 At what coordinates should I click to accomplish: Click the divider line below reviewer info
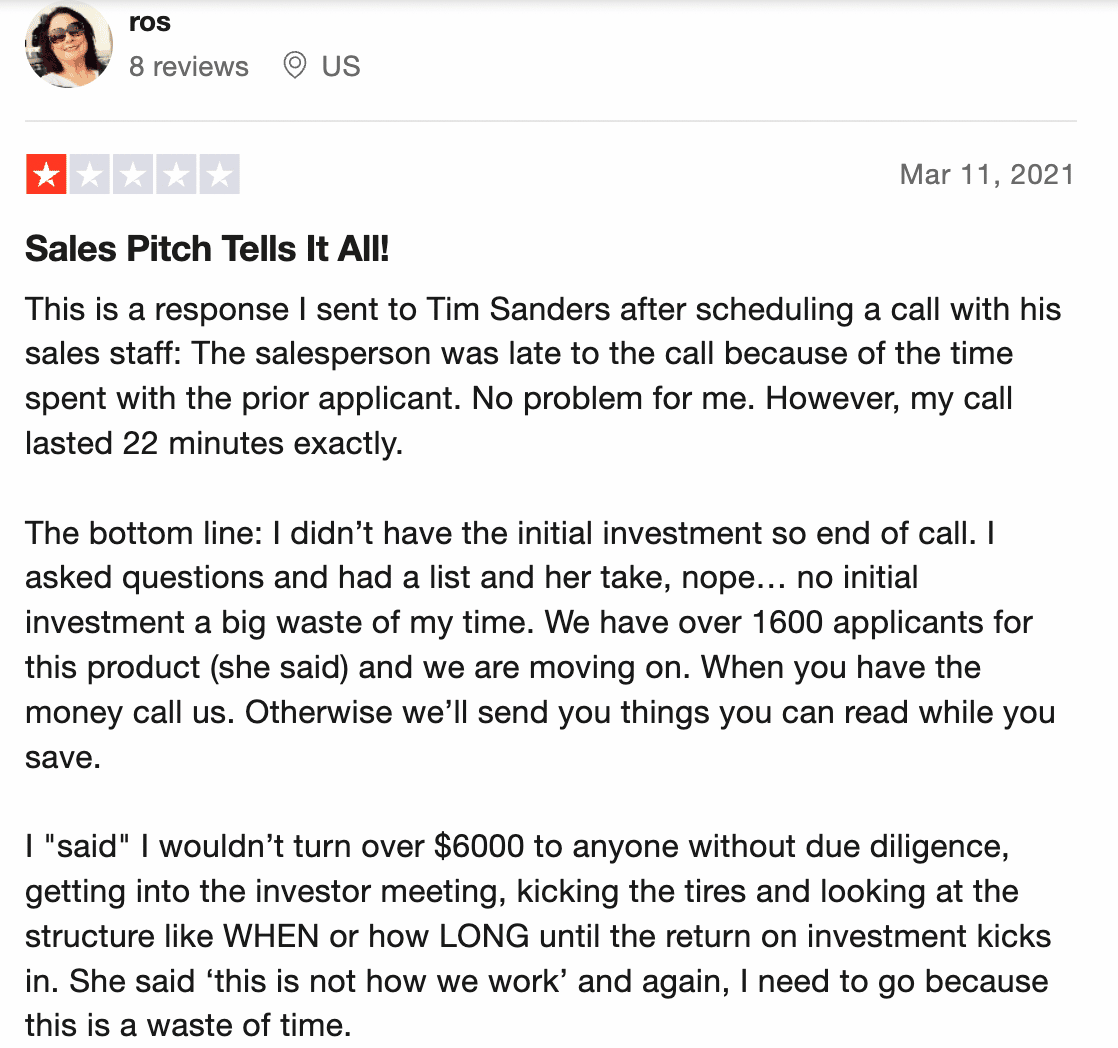550,121
